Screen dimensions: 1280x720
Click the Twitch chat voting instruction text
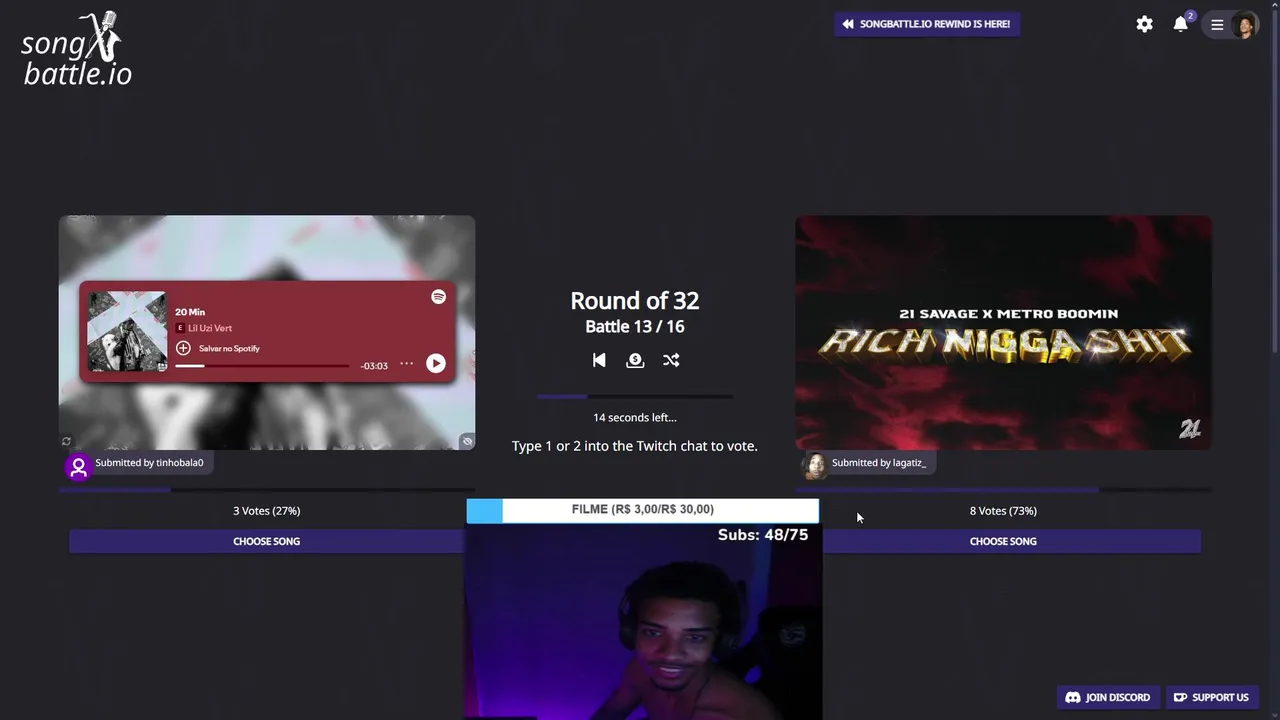point(635,446)
